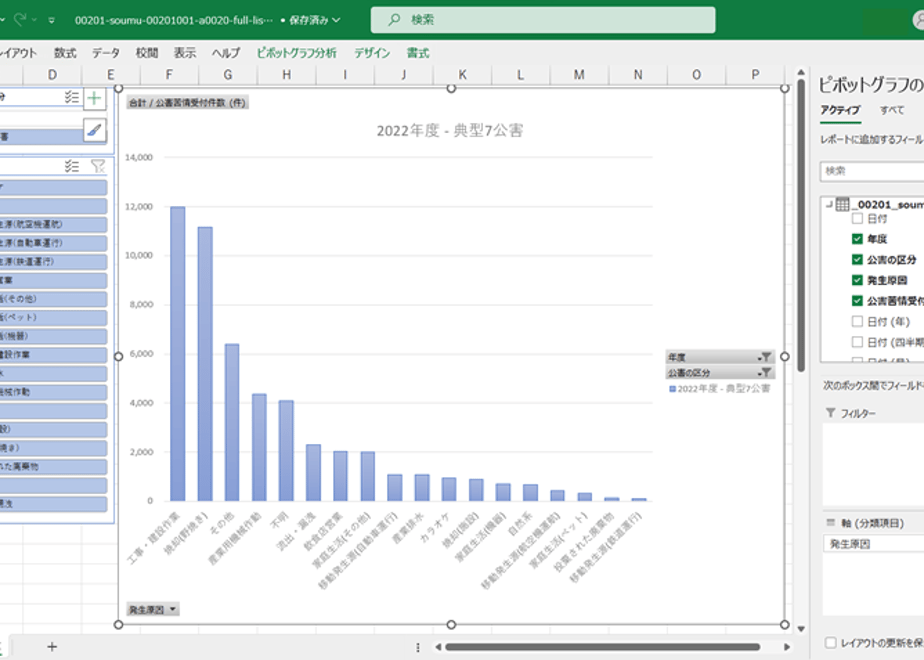The image size is (924, 660).
Task: Open the 保存済み save status dropdown
Action: (336, 20)
